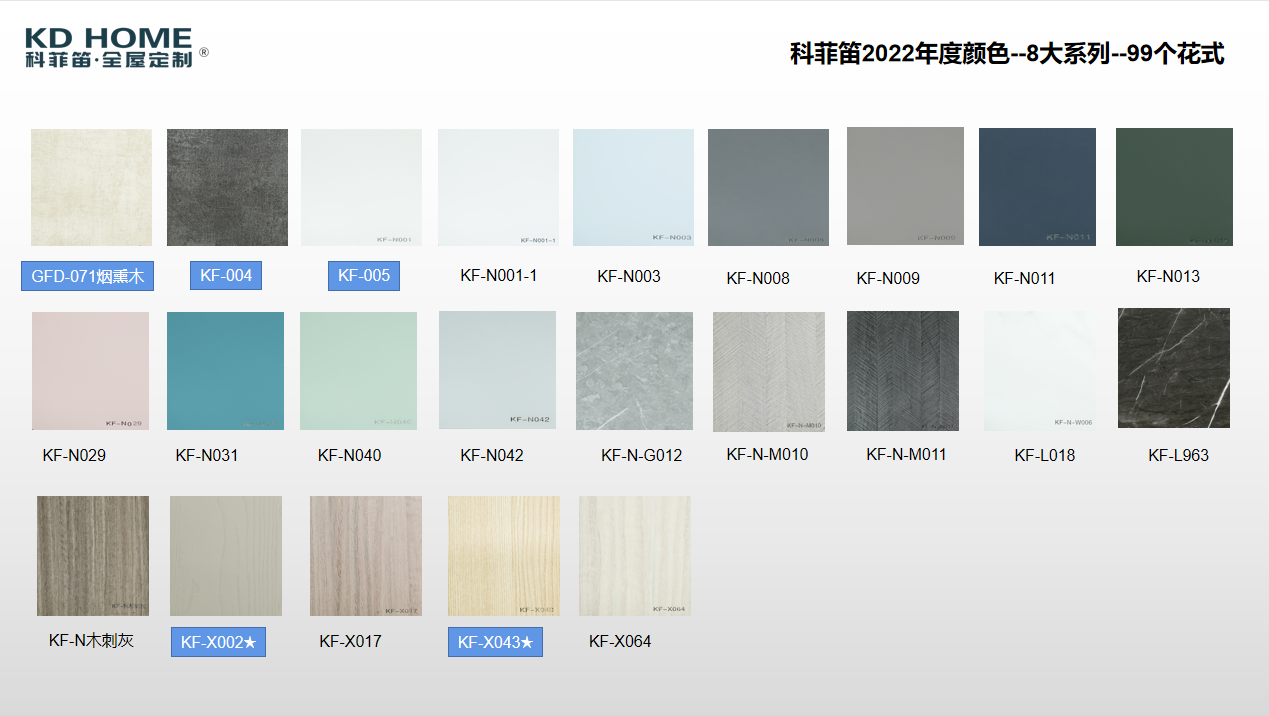Select the slate gray swatch above KF-N008
The width and height of the screenshot is (1269, 716).
(768, 187)
